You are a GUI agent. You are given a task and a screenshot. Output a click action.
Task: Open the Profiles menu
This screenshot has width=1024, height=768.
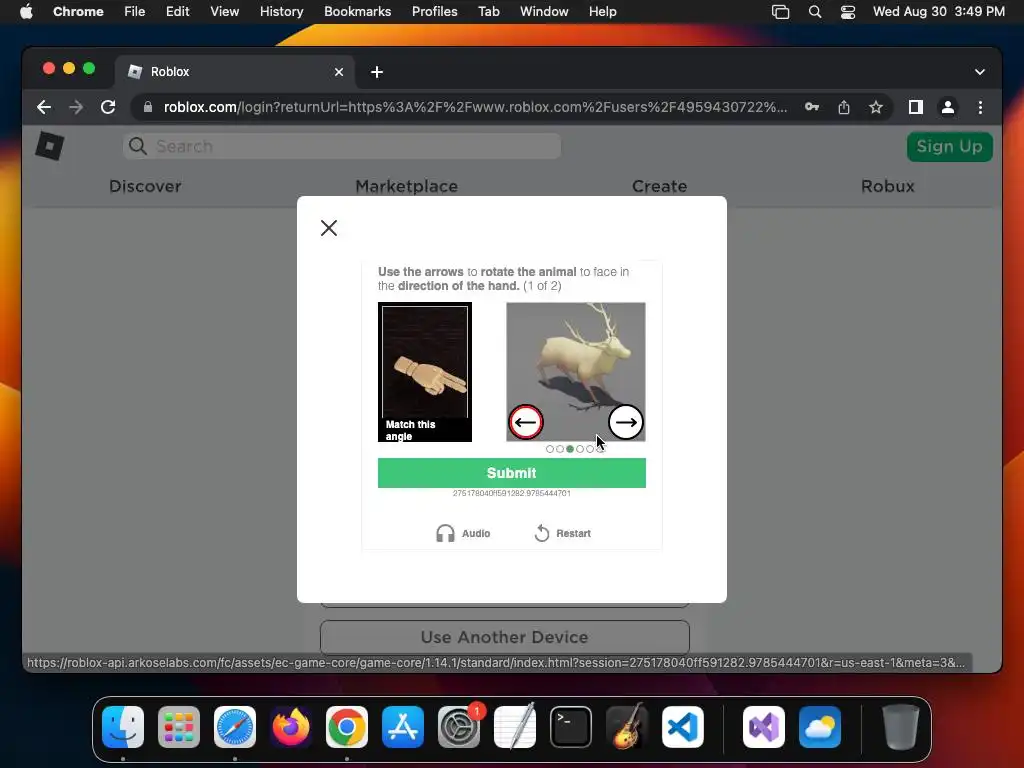tap(434, 11)
